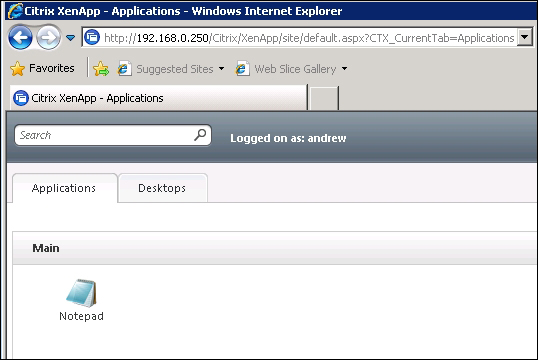
Task: Click the site icon in address bar
Action: (92, 37)
